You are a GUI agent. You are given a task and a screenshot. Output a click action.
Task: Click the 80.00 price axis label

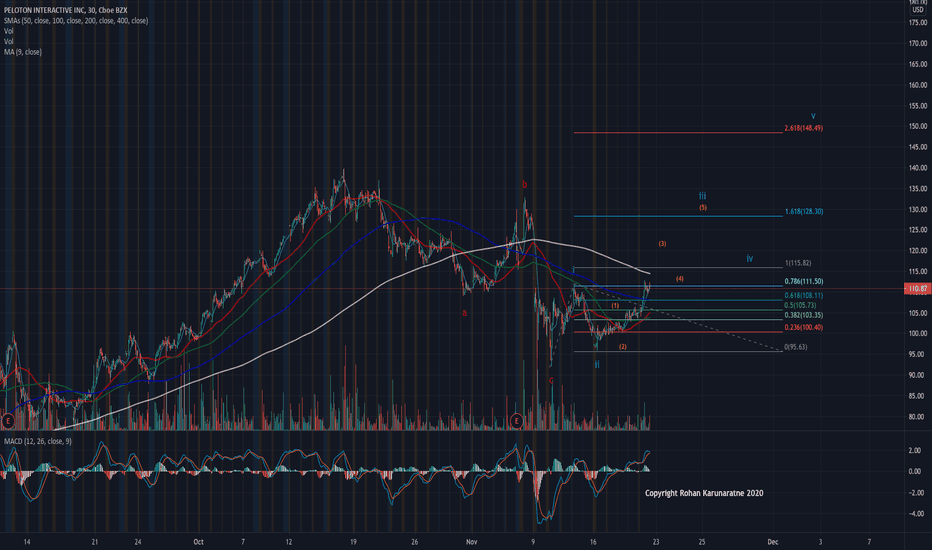coord(918,417)
